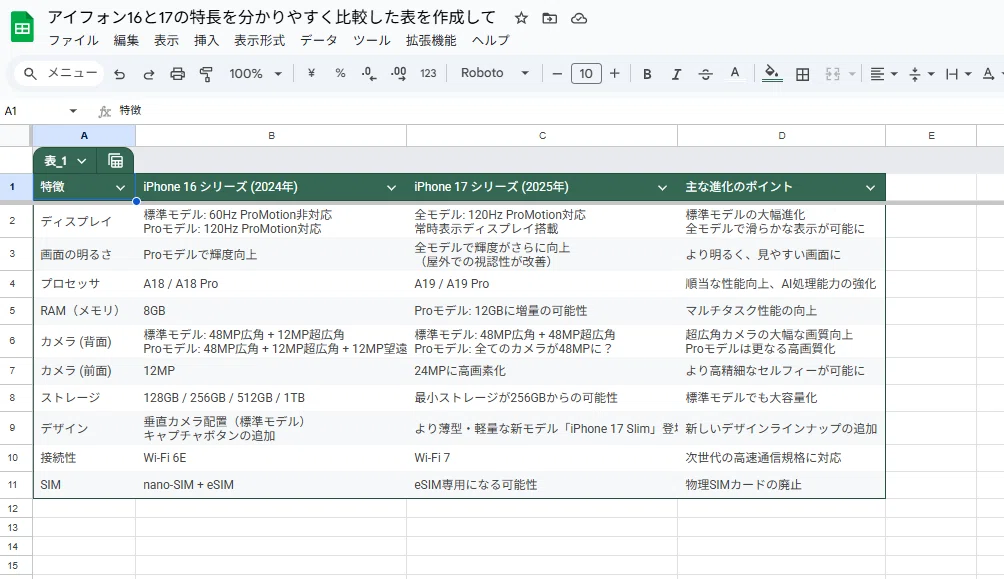Screen dimensions: 1004x579
Task: Open horizontal align dropdown
Action: click(x=884, y=74)
